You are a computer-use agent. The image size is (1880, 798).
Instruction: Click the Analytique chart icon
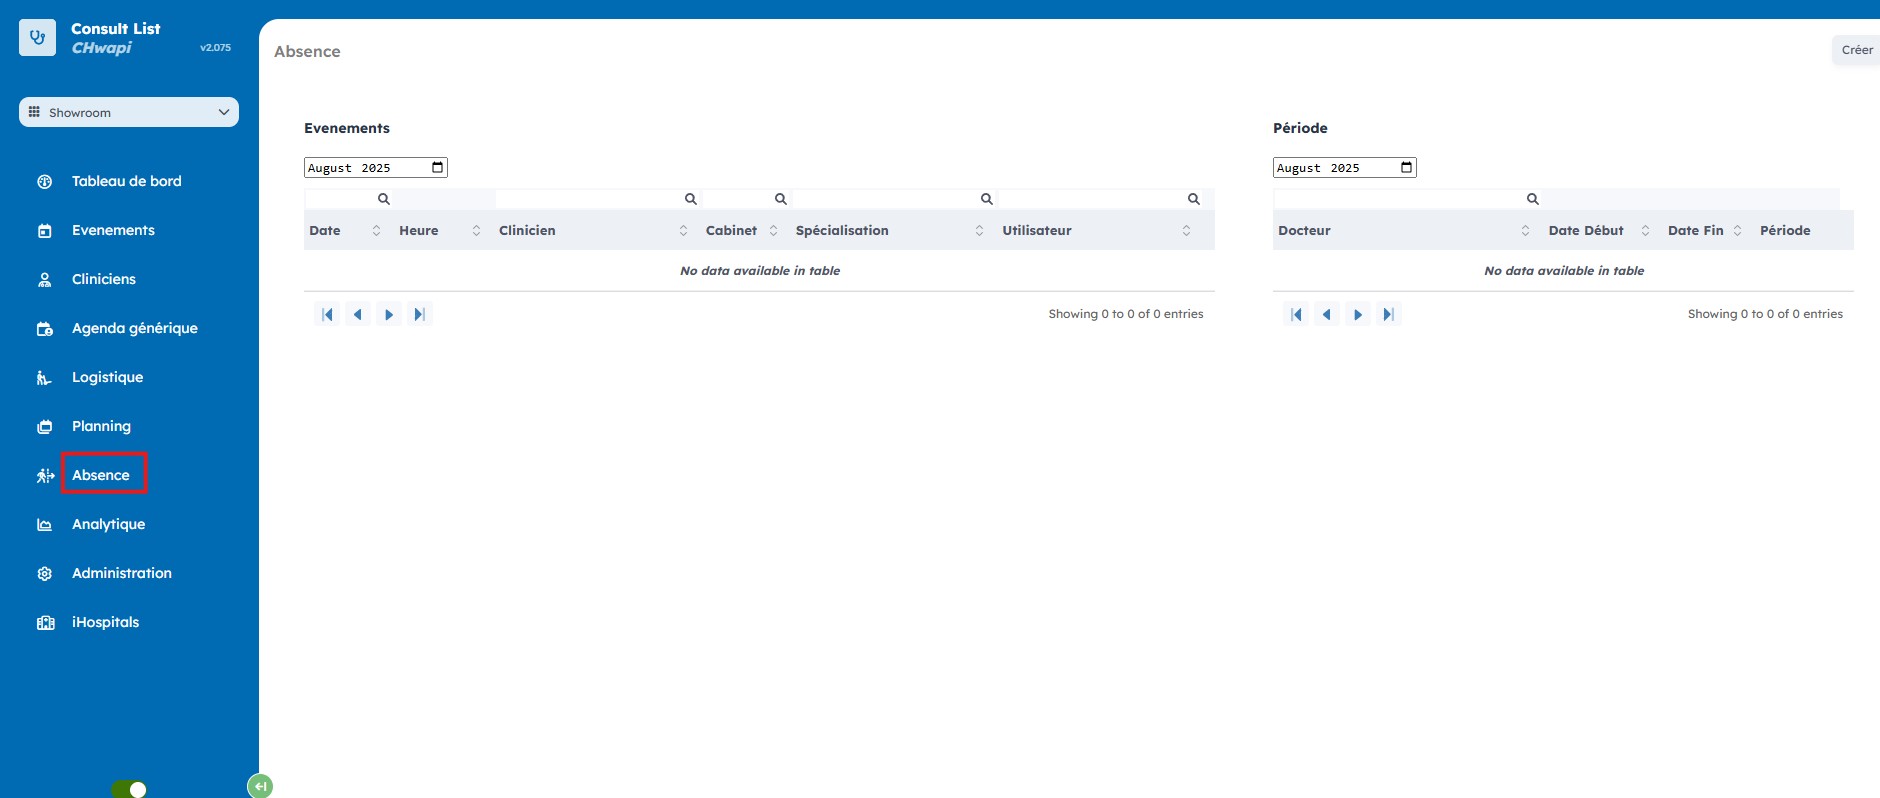click(x=44, y=525)
